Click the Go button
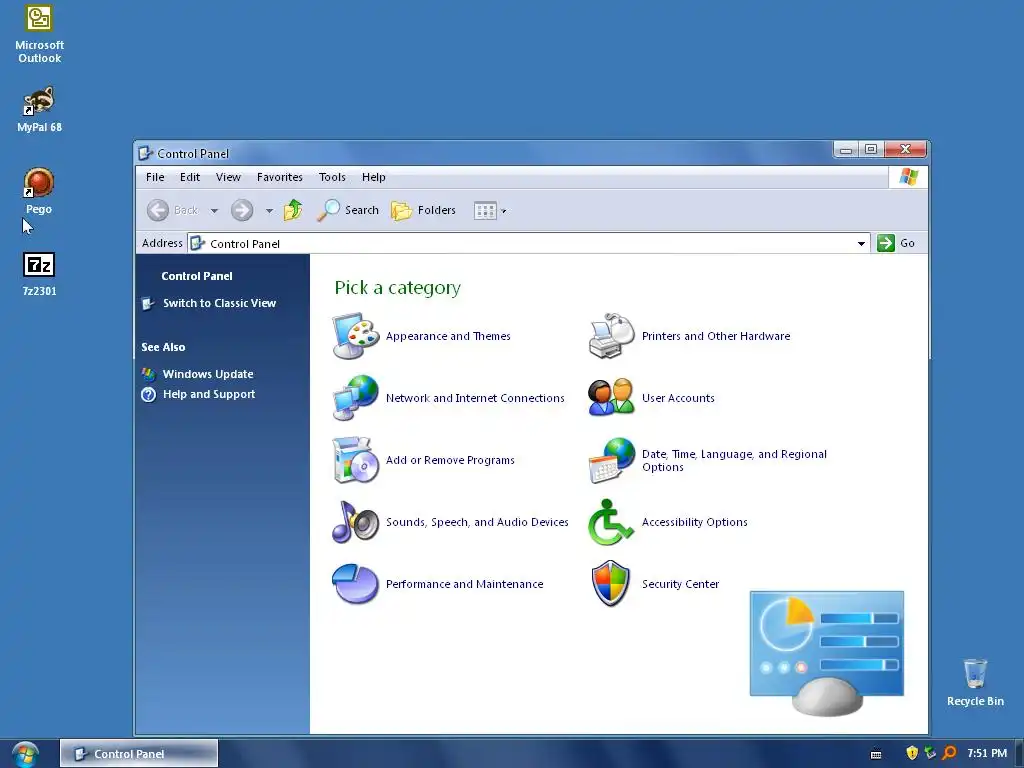 click(896, 243)
